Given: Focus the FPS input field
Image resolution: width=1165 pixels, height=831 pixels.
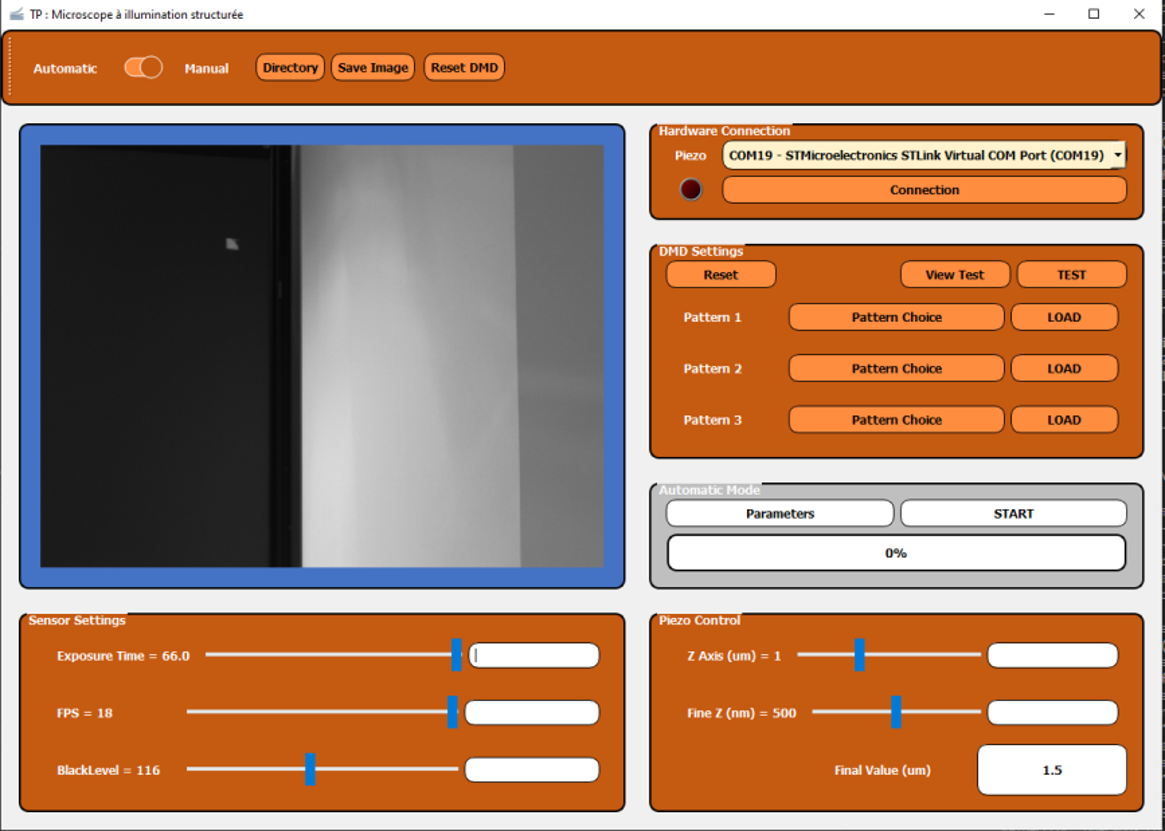Looking at the screenshot, I should pos(532,713).
